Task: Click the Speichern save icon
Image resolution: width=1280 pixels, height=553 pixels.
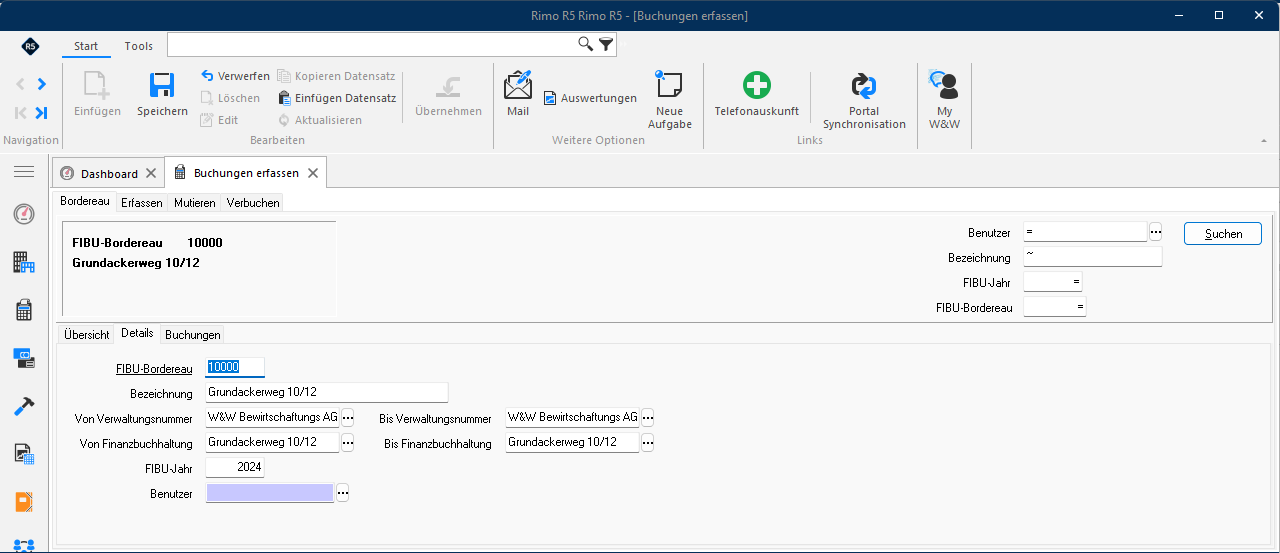Action: tap(162, 86)
